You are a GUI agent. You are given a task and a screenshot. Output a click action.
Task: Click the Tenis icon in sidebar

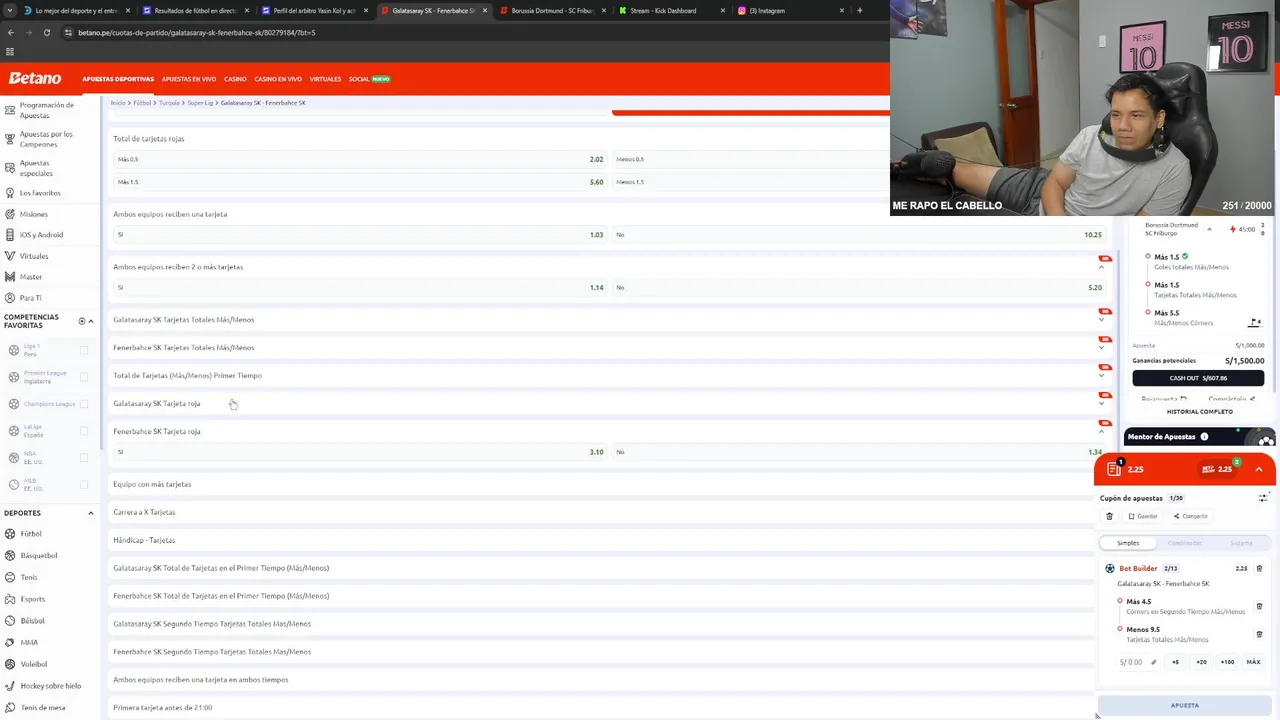coord(10,577)
